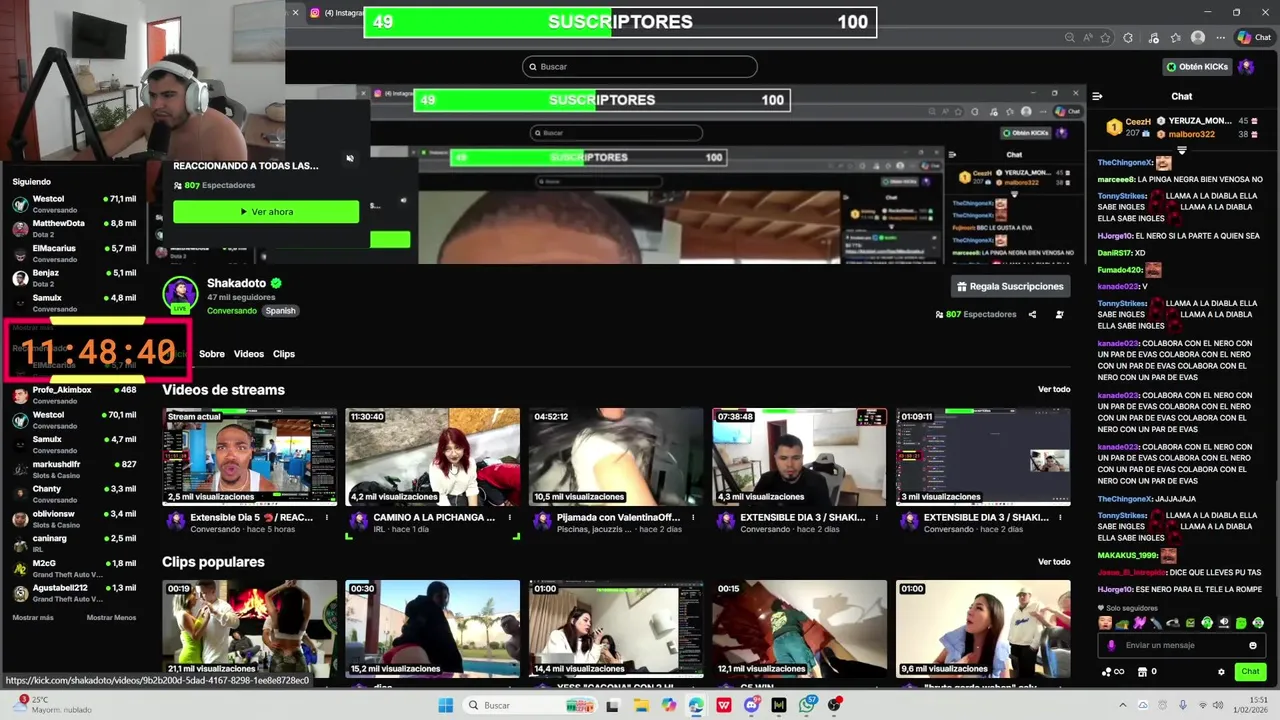Open options menu for 07:38:48 EXTENSIBLE DIA 3 video
1280x720 pixels.
[876, 518]
